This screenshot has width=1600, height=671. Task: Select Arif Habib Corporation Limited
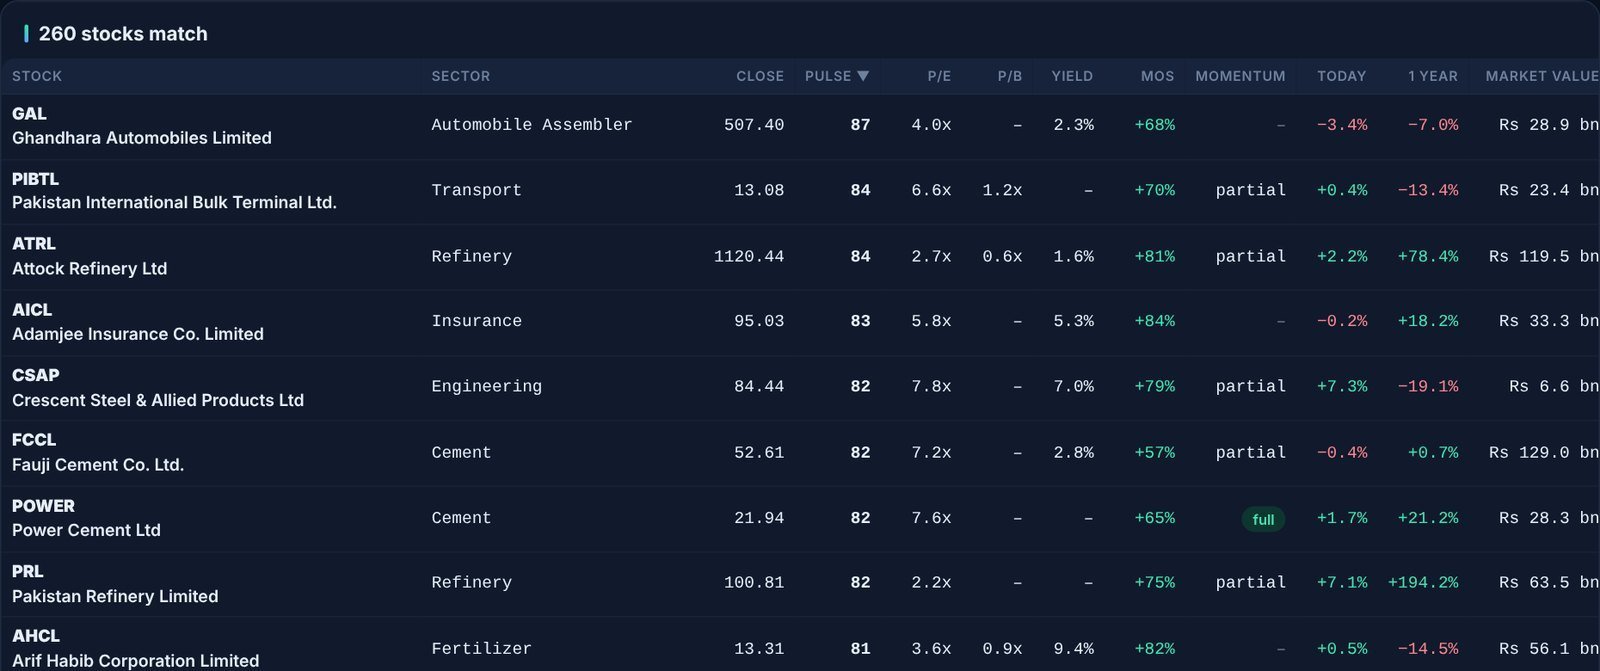[x=135, y=661]
